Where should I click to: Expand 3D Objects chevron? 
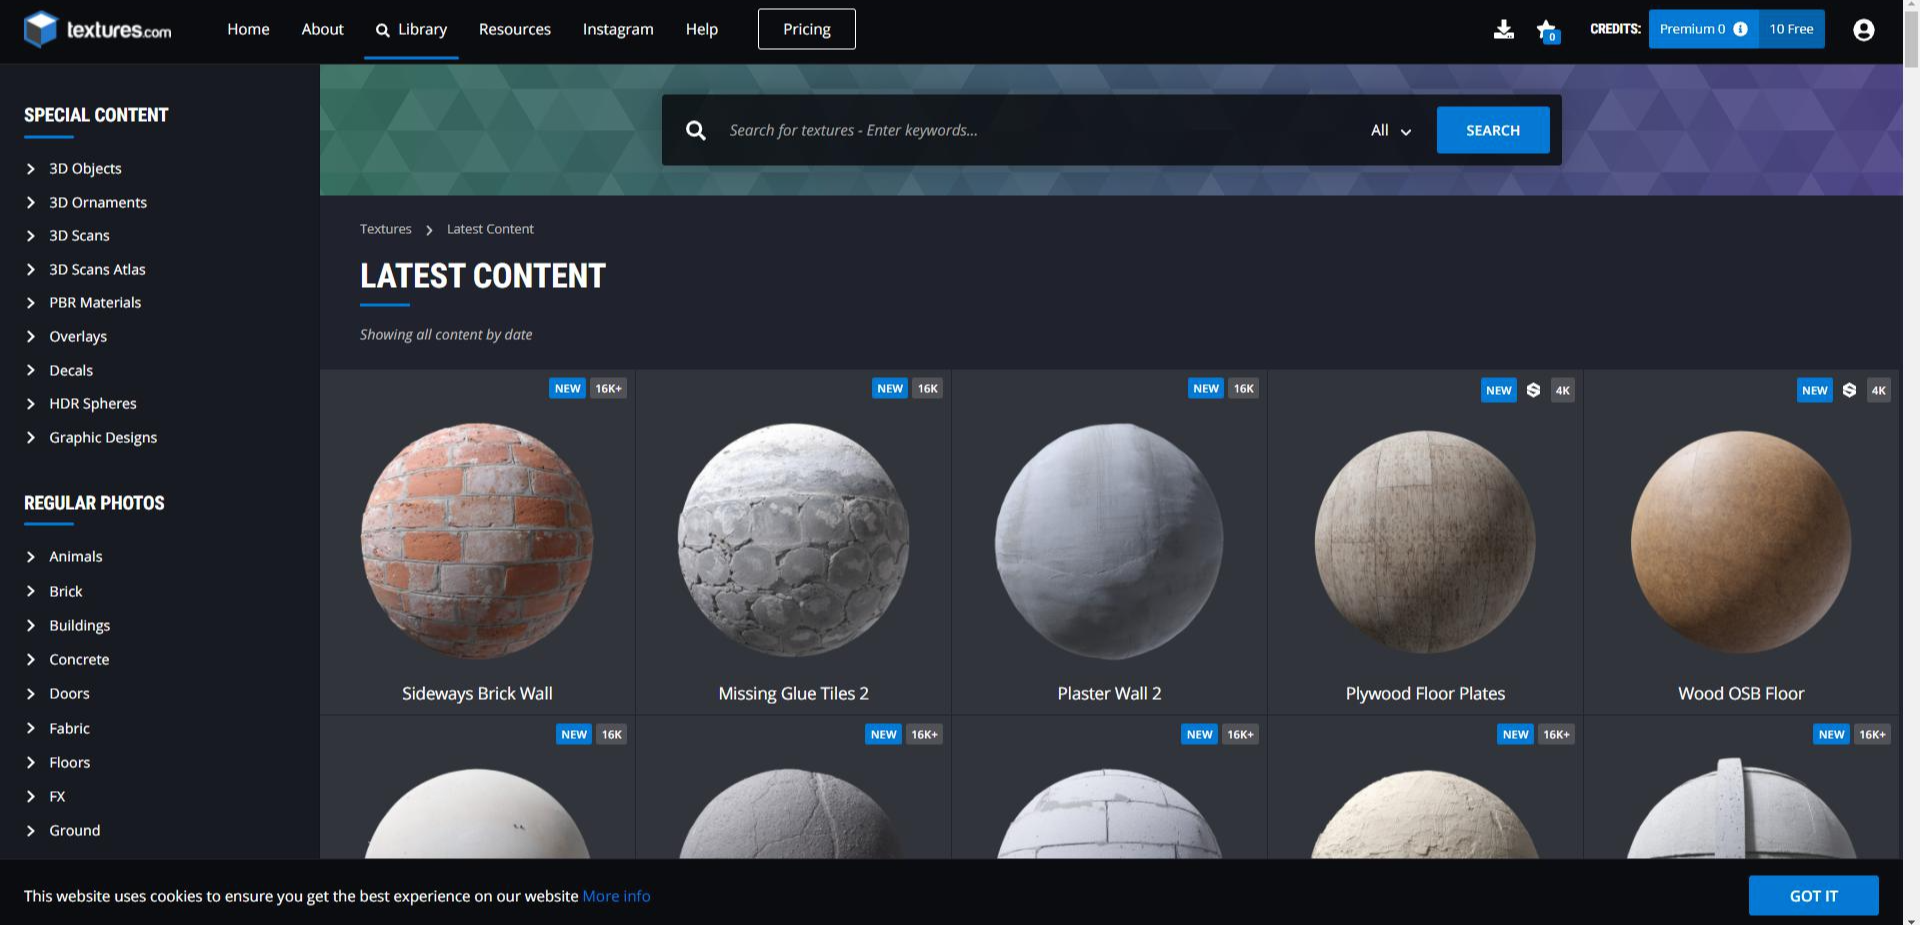(31, 169)
